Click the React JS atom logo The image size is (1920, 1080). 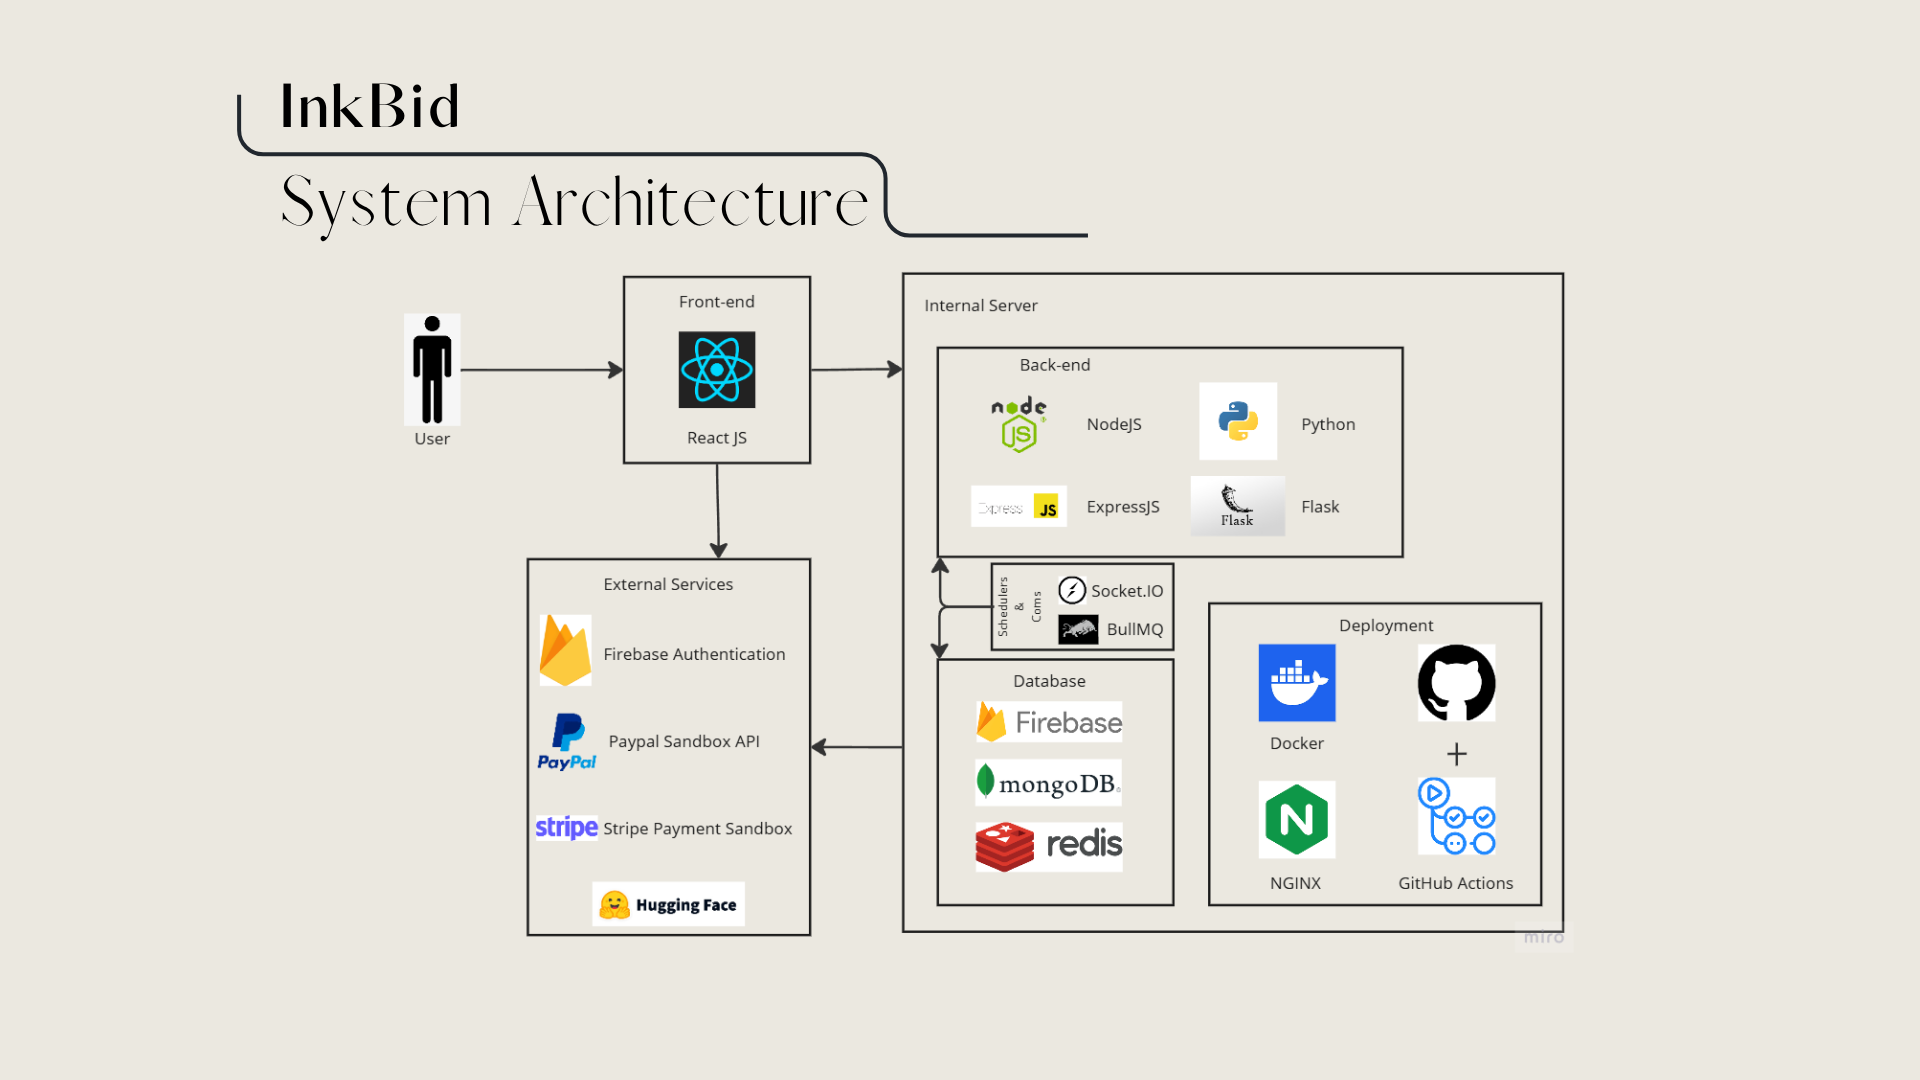[716, 370]
